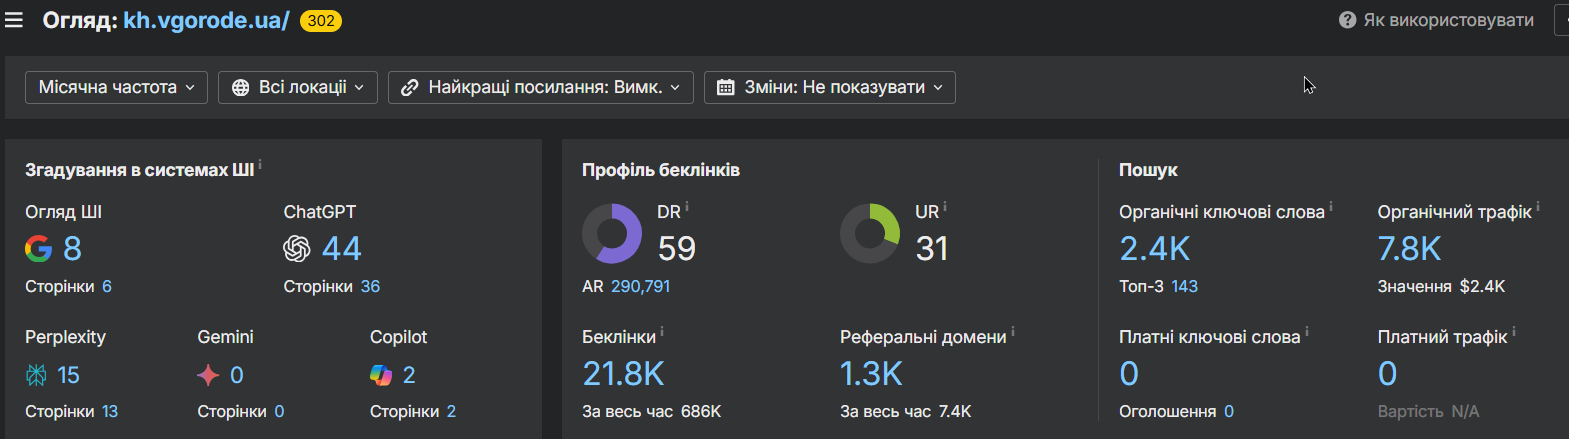The image size is (1569, 439).
Task: Click the Copilot logo icon
Action: [x=381, y=375]
